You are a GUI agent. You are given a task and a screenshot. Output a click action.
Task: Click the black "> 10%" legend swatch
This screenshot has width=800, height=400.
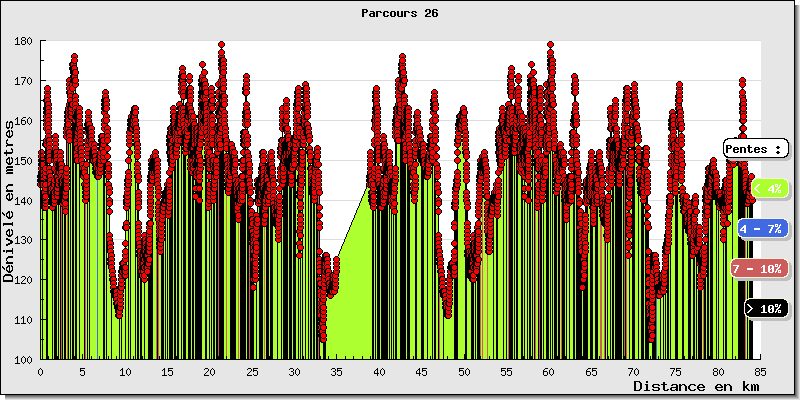coord(766,309)
